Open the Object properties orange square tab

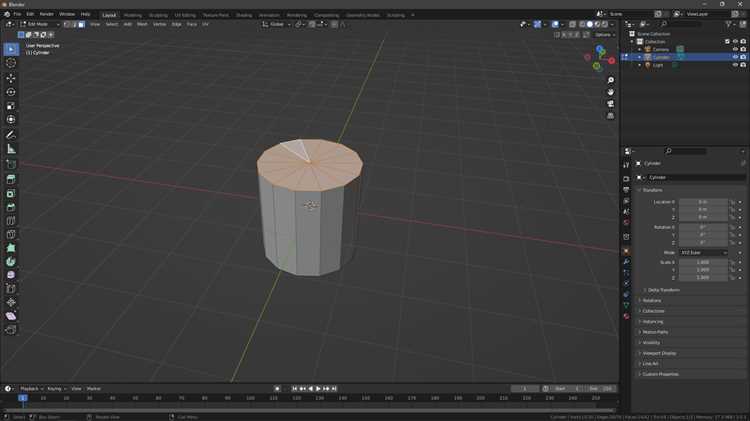626,251
